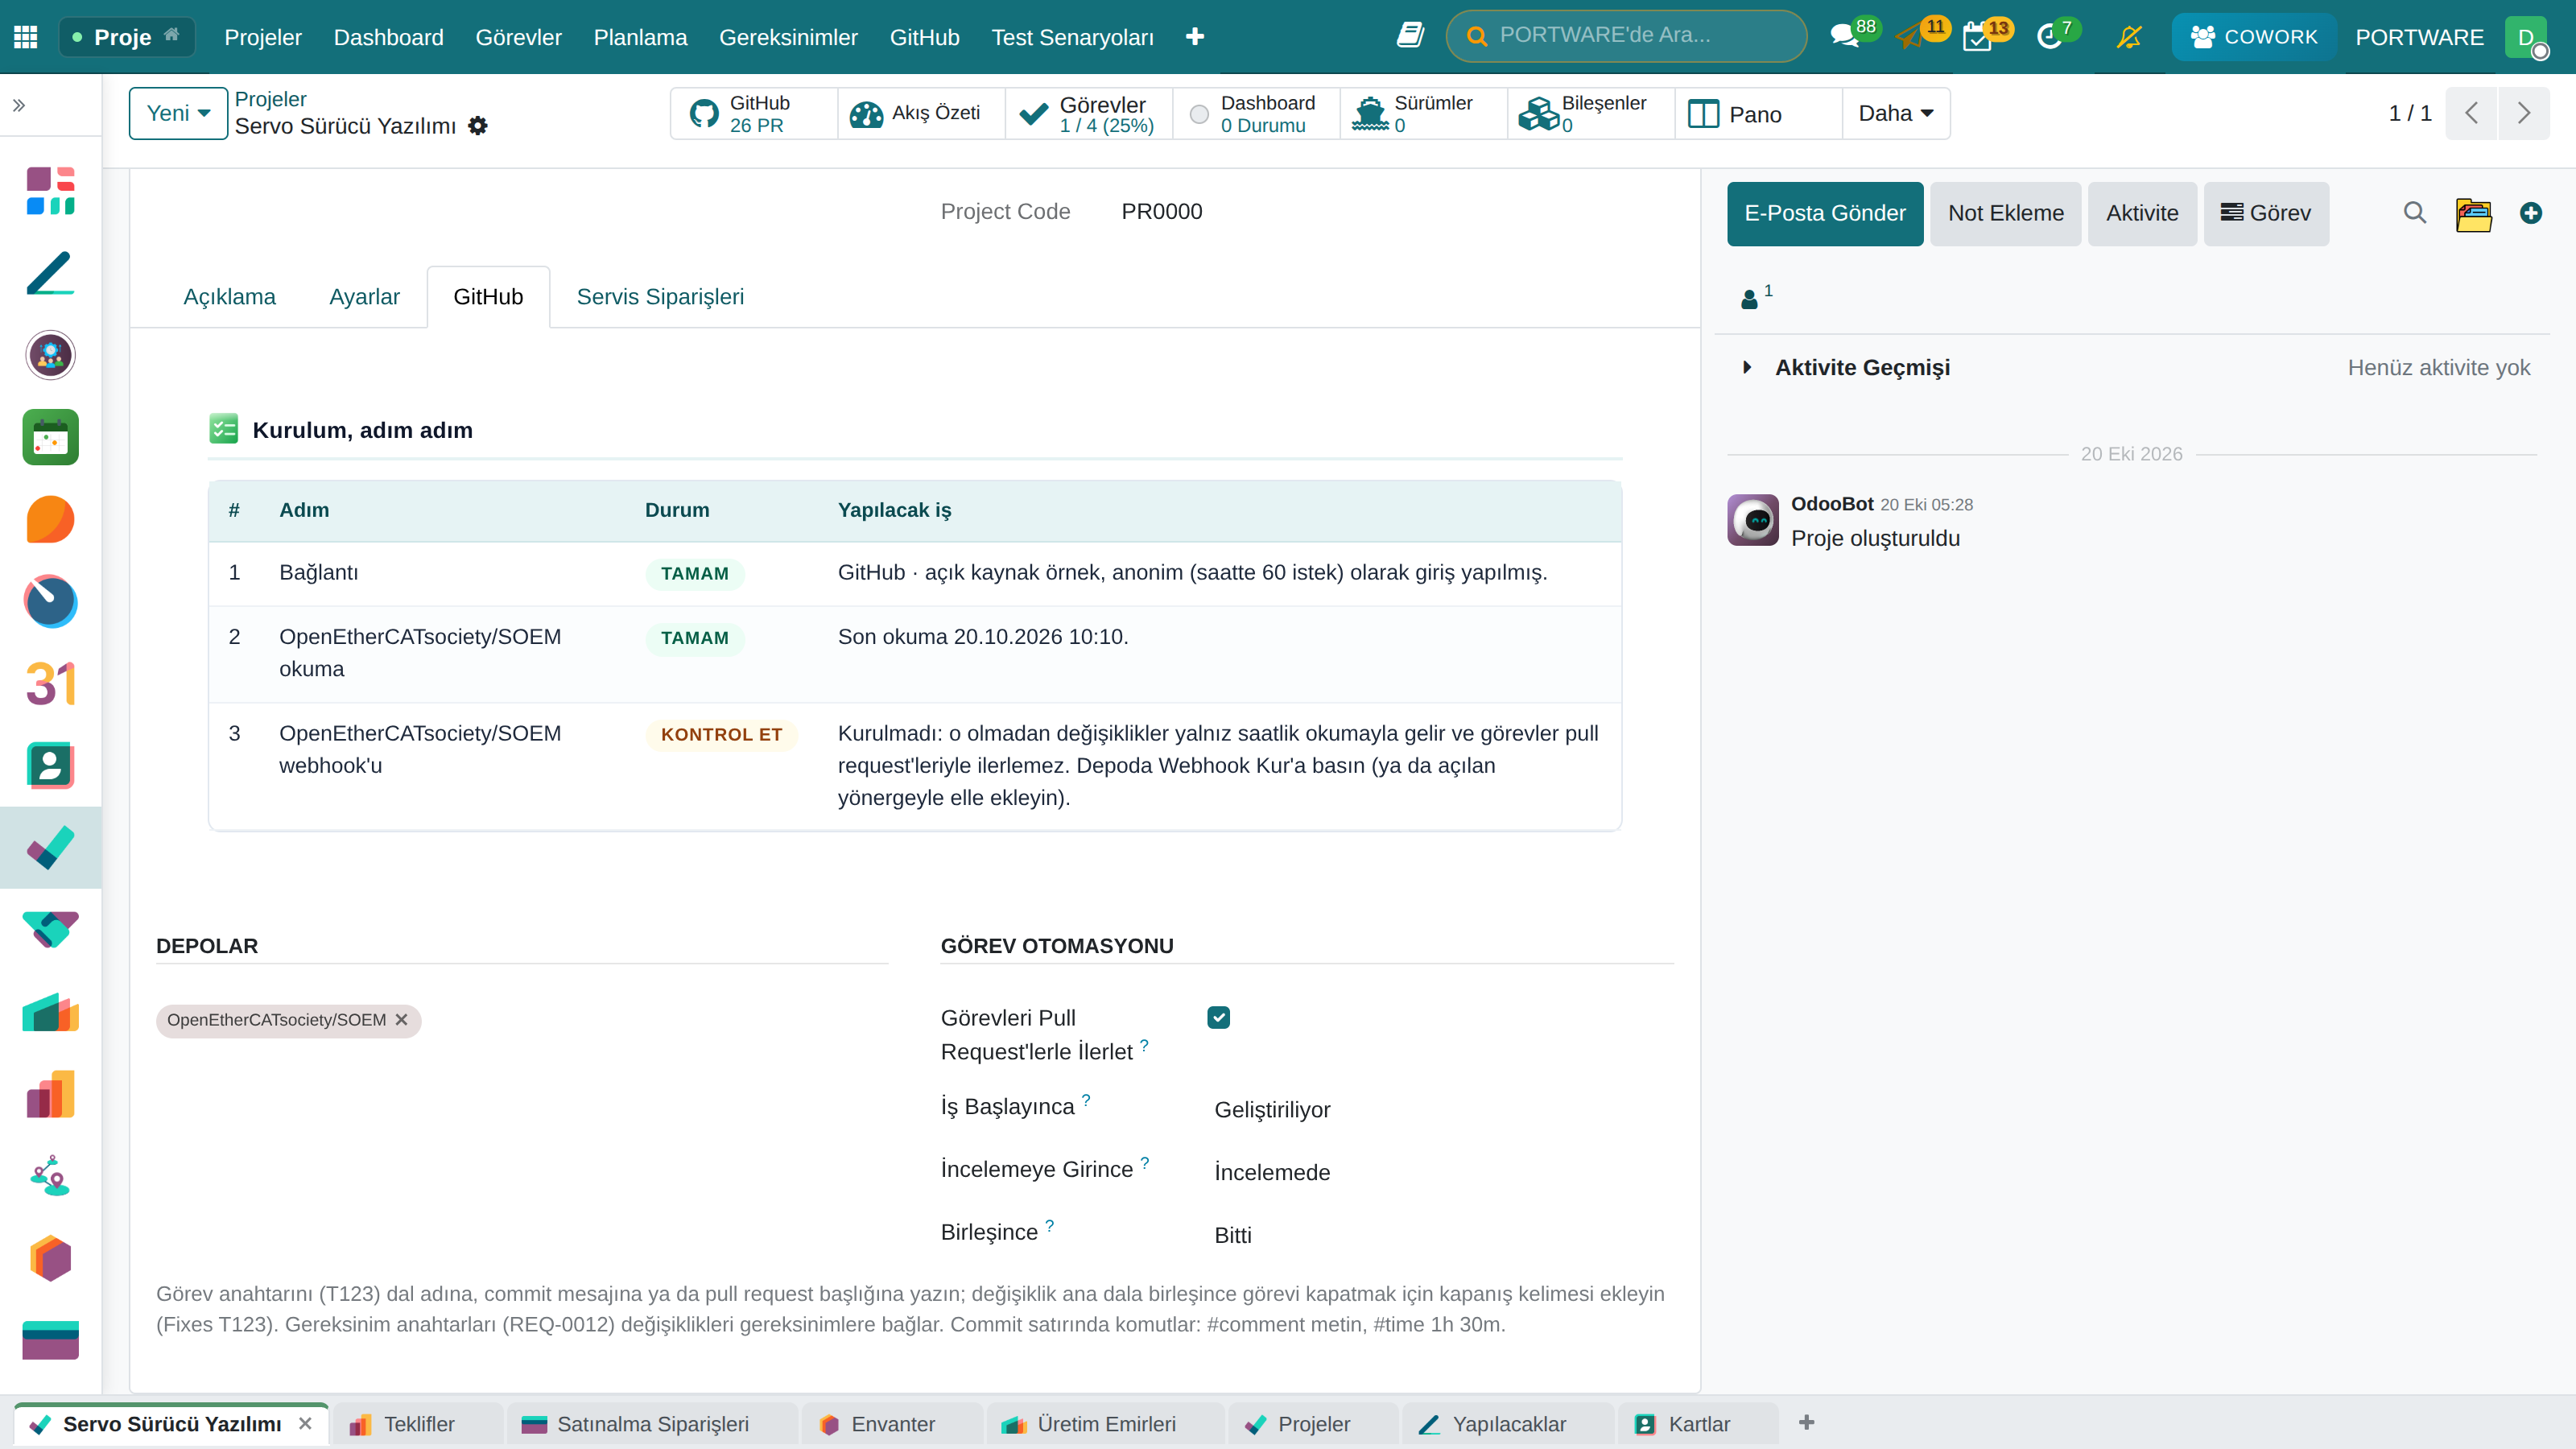The width and height of the screenshot is (2576, 1449).
Task: Open the hexagon inventory app in sidebar
Action: coord(50,1258)
